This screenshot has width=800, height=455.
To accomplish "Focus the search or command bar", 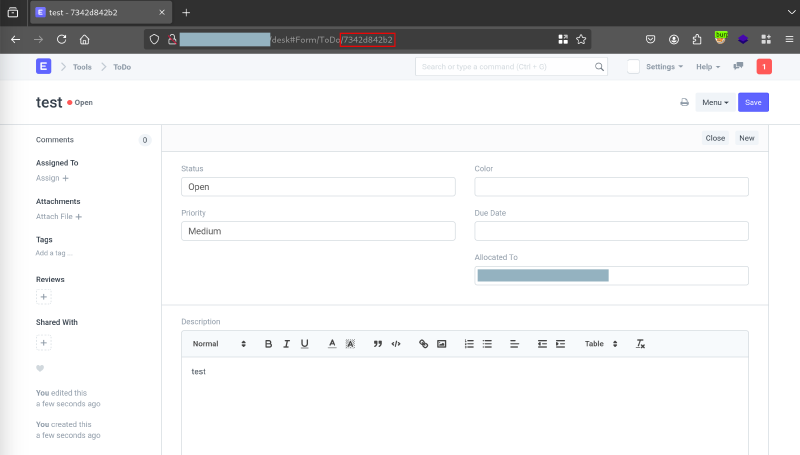I will pyautogui.click(x=511, y=66).
